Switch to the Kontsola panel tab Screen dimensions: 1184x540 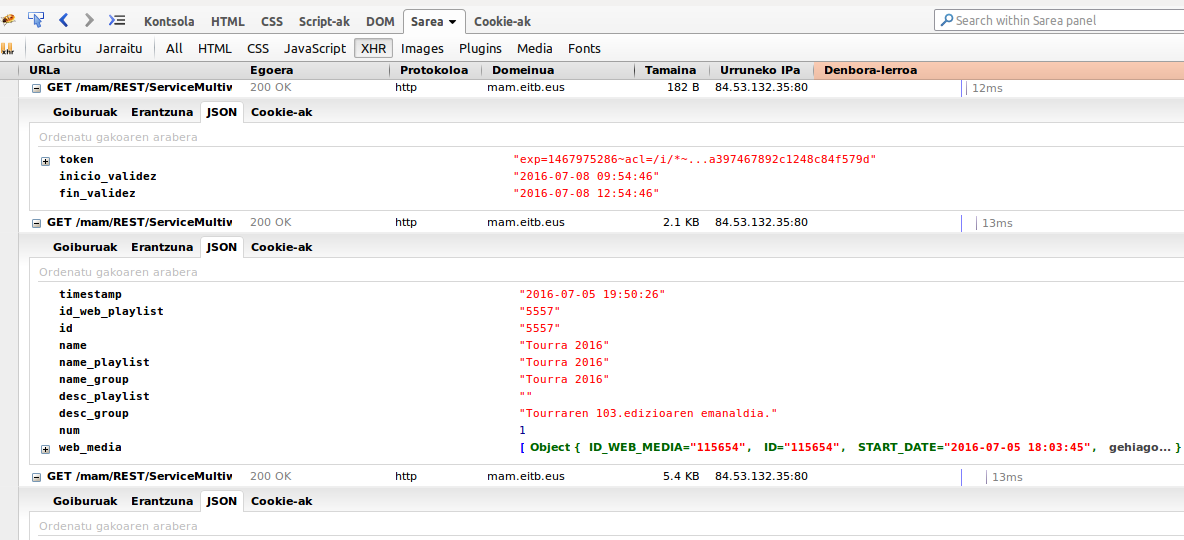click(169, 21)
